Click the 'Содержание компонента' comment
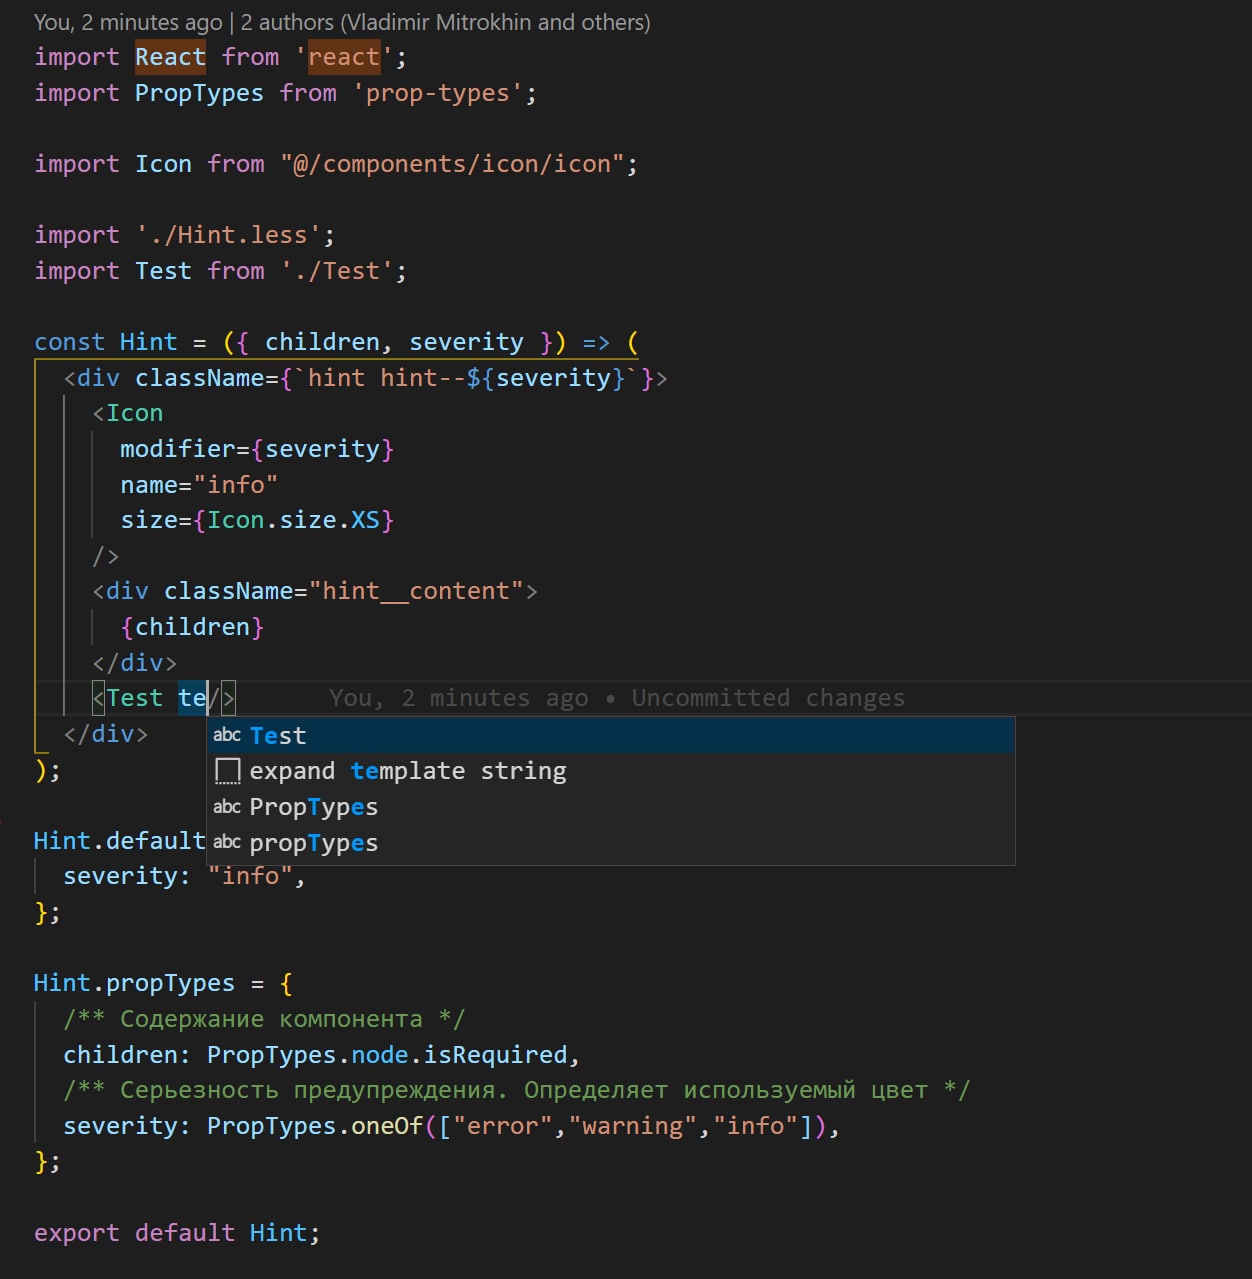 coord(264,1019)
